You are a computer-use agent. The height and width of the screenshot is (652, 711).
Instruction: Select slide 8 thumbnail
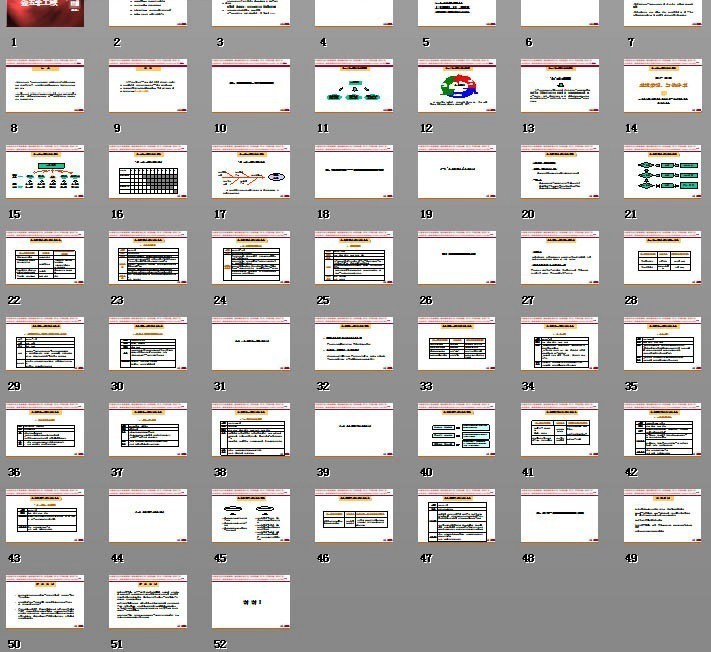tap(45, 86)
